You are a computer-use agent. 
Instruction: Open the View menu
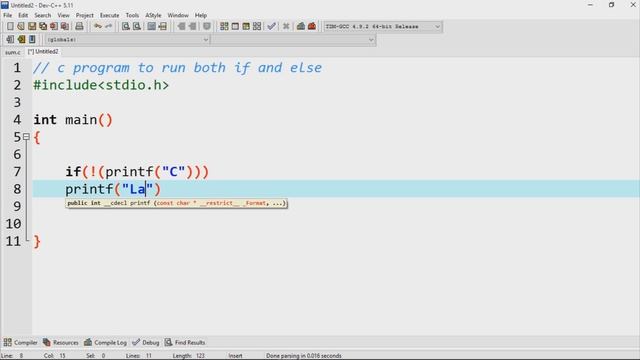[63, 15]
